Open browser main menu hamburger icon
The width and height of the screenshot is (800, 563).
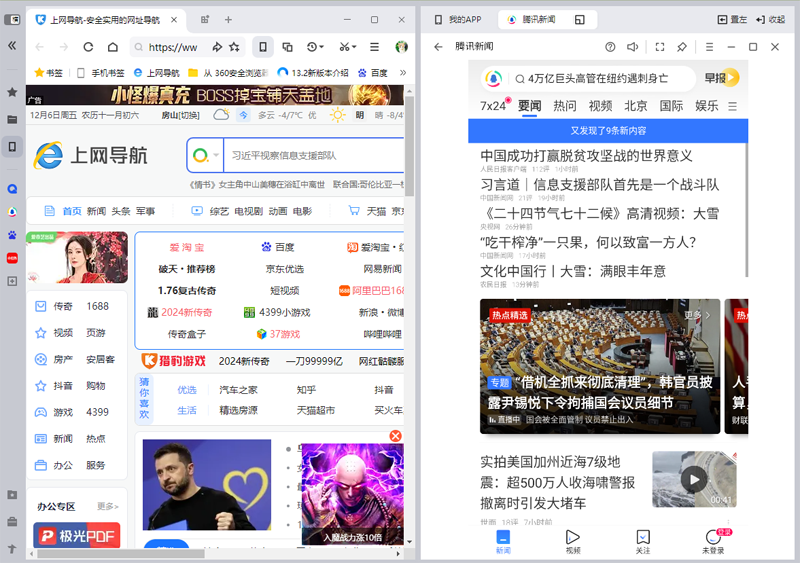click(374, 47)
